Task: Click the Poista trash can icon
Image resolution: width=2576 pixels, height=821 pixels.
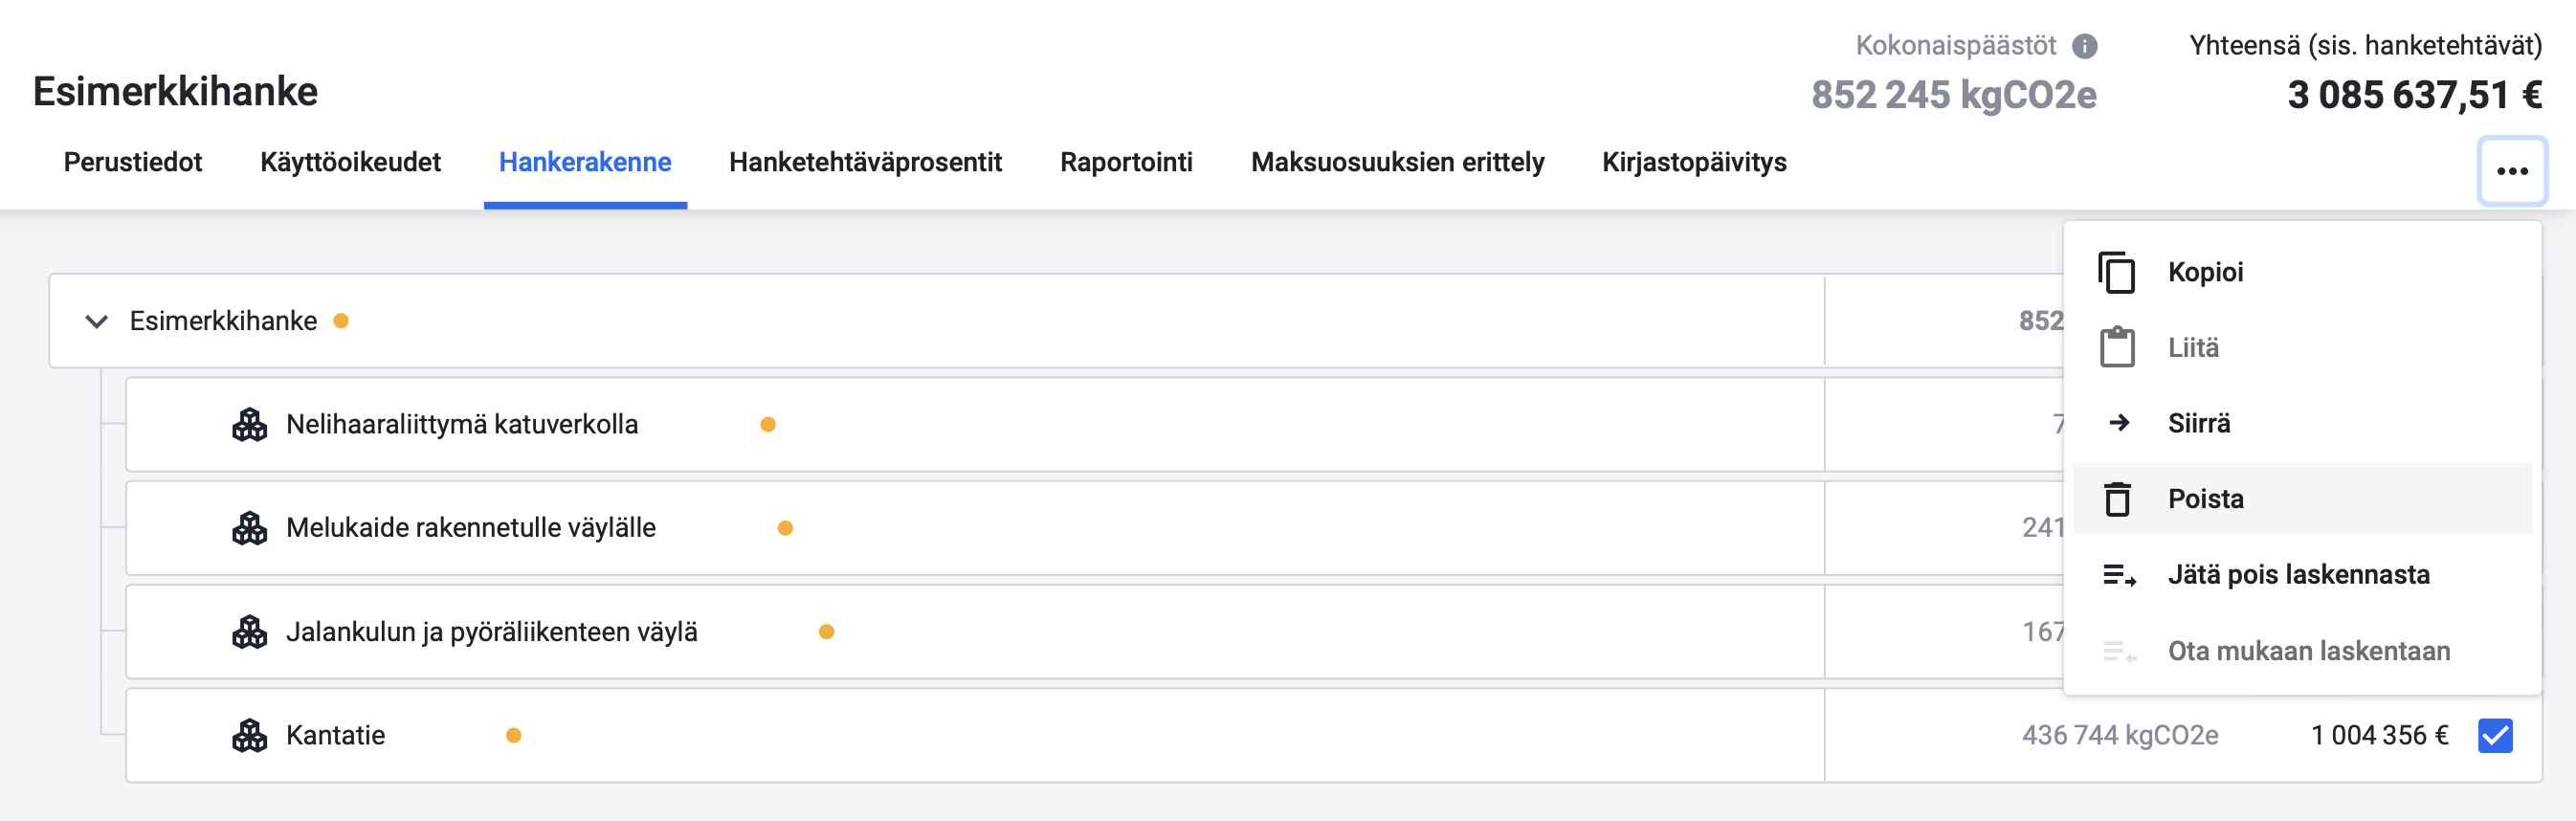Action: tap(2117, 499)
